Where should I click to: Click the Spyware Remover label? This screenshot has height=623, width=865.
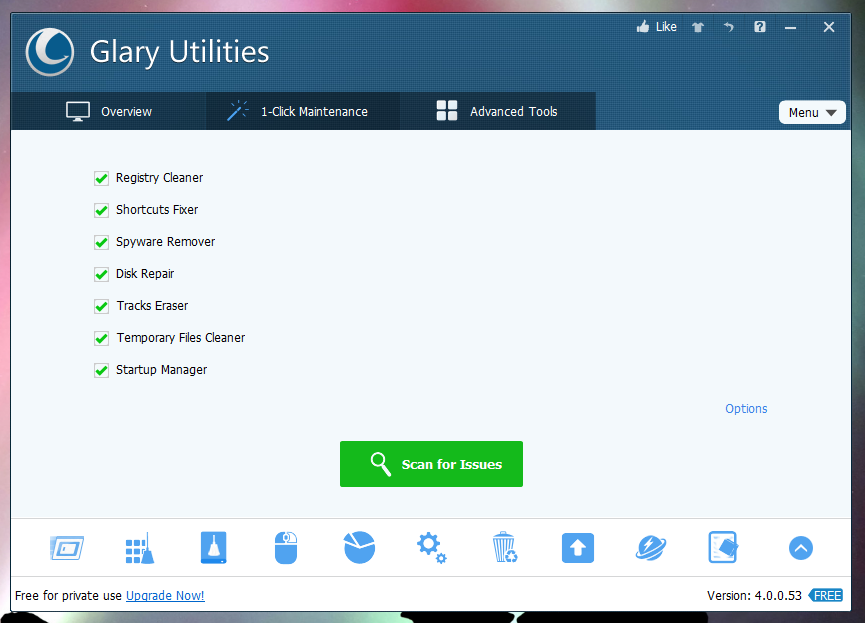coord(165,242)
